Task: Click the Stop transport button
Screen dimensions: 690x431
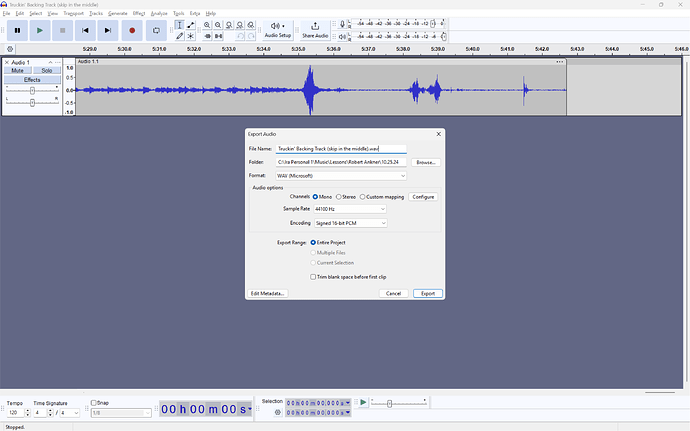Action: pos(62,30)
